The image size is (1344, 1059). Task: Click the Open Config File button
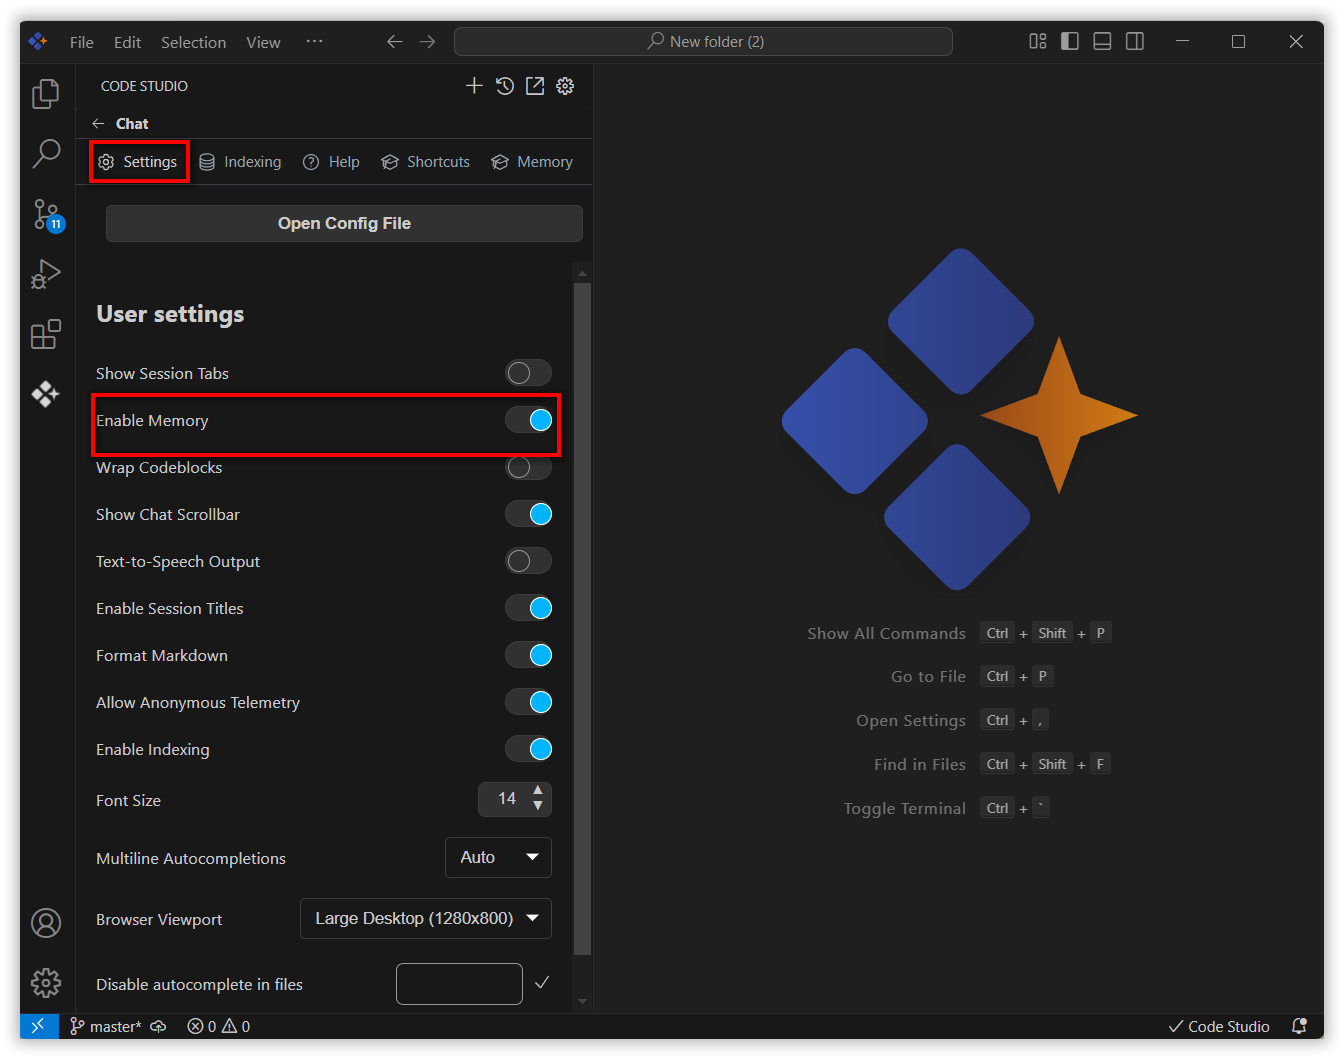tap(344, 223)
